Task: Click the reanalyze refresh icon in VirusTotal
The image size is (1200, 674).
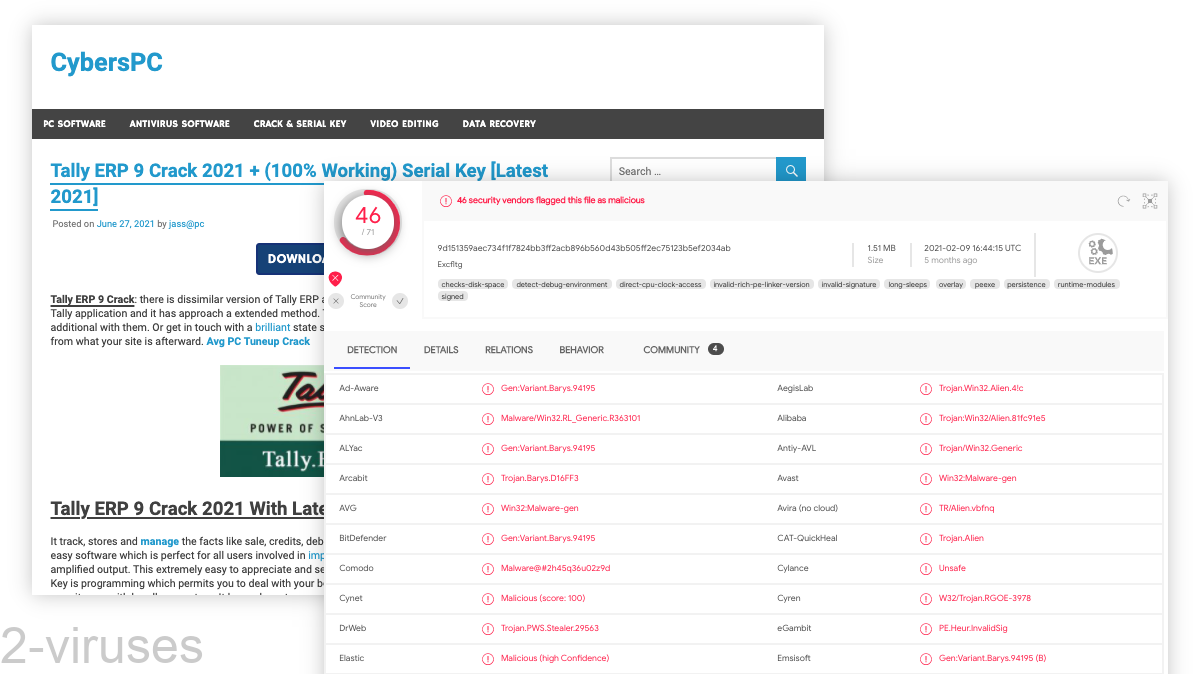Action: coord(1124,201)
